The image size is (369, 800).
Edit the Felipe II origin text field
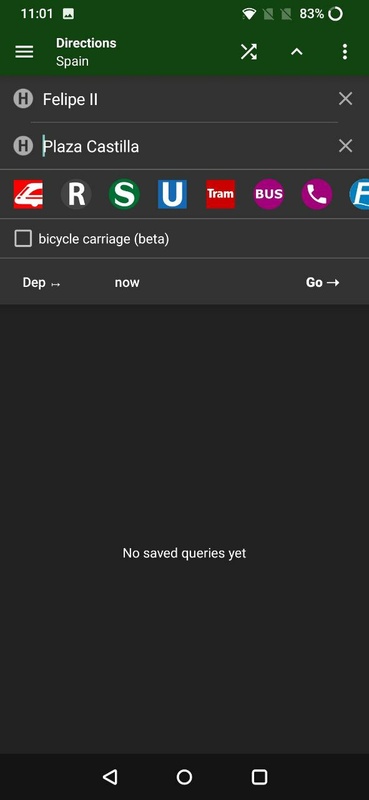click(x=186, y=99)
